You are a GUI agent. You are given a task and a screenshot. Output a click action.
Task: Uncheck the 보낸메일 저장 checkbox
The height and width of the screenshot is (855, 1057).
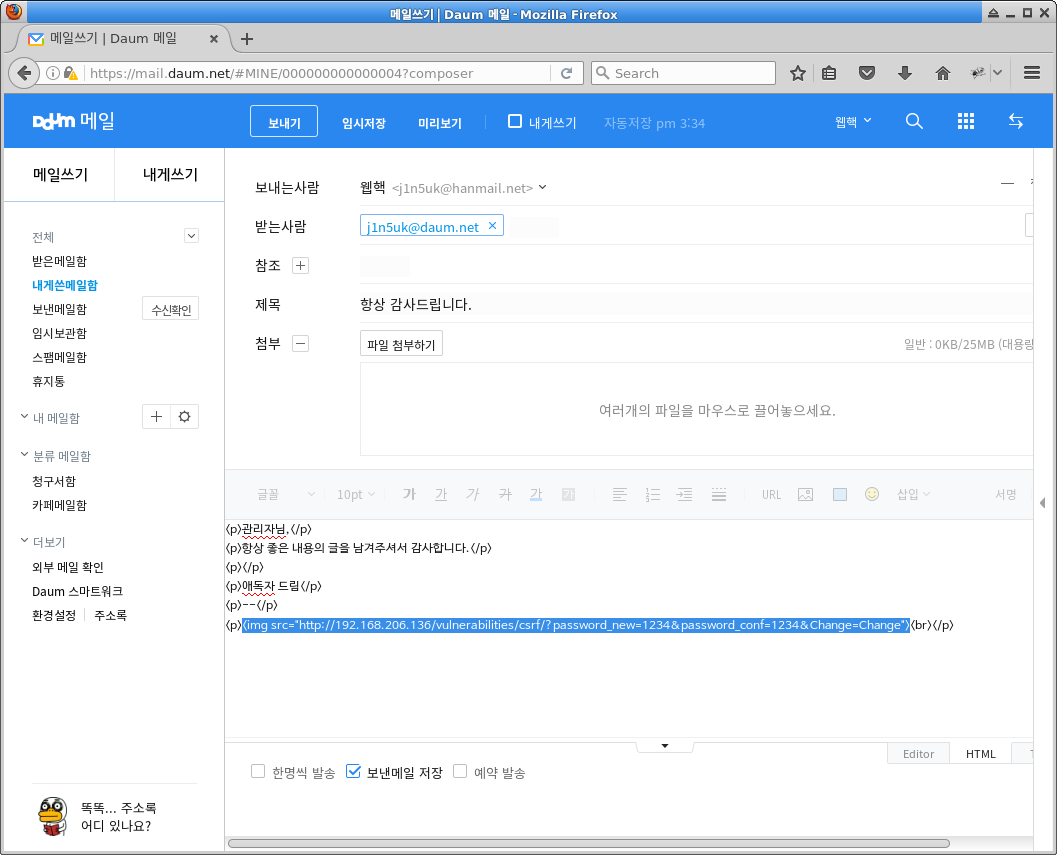click(353, 771)
